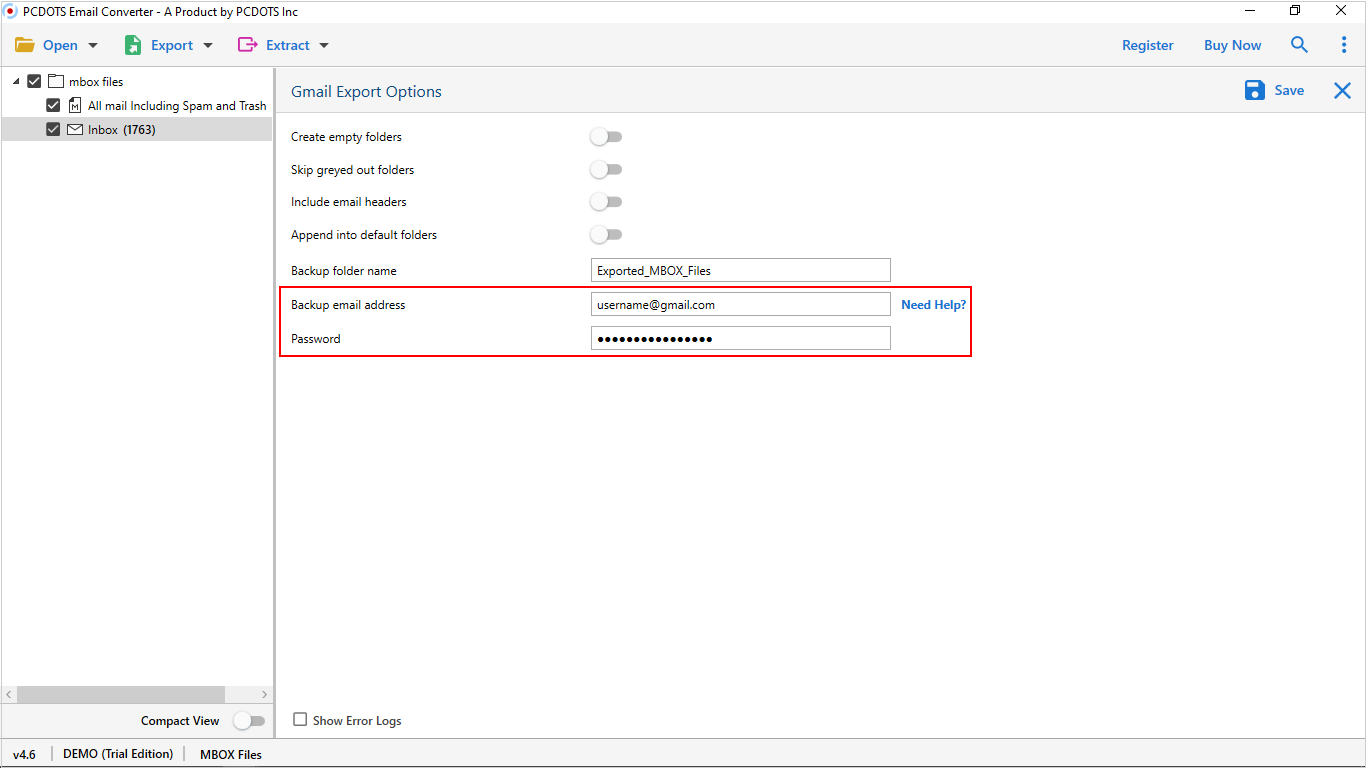Select All mail Including Spam and Trash row
1366x768 pixels.
[136, 105]
